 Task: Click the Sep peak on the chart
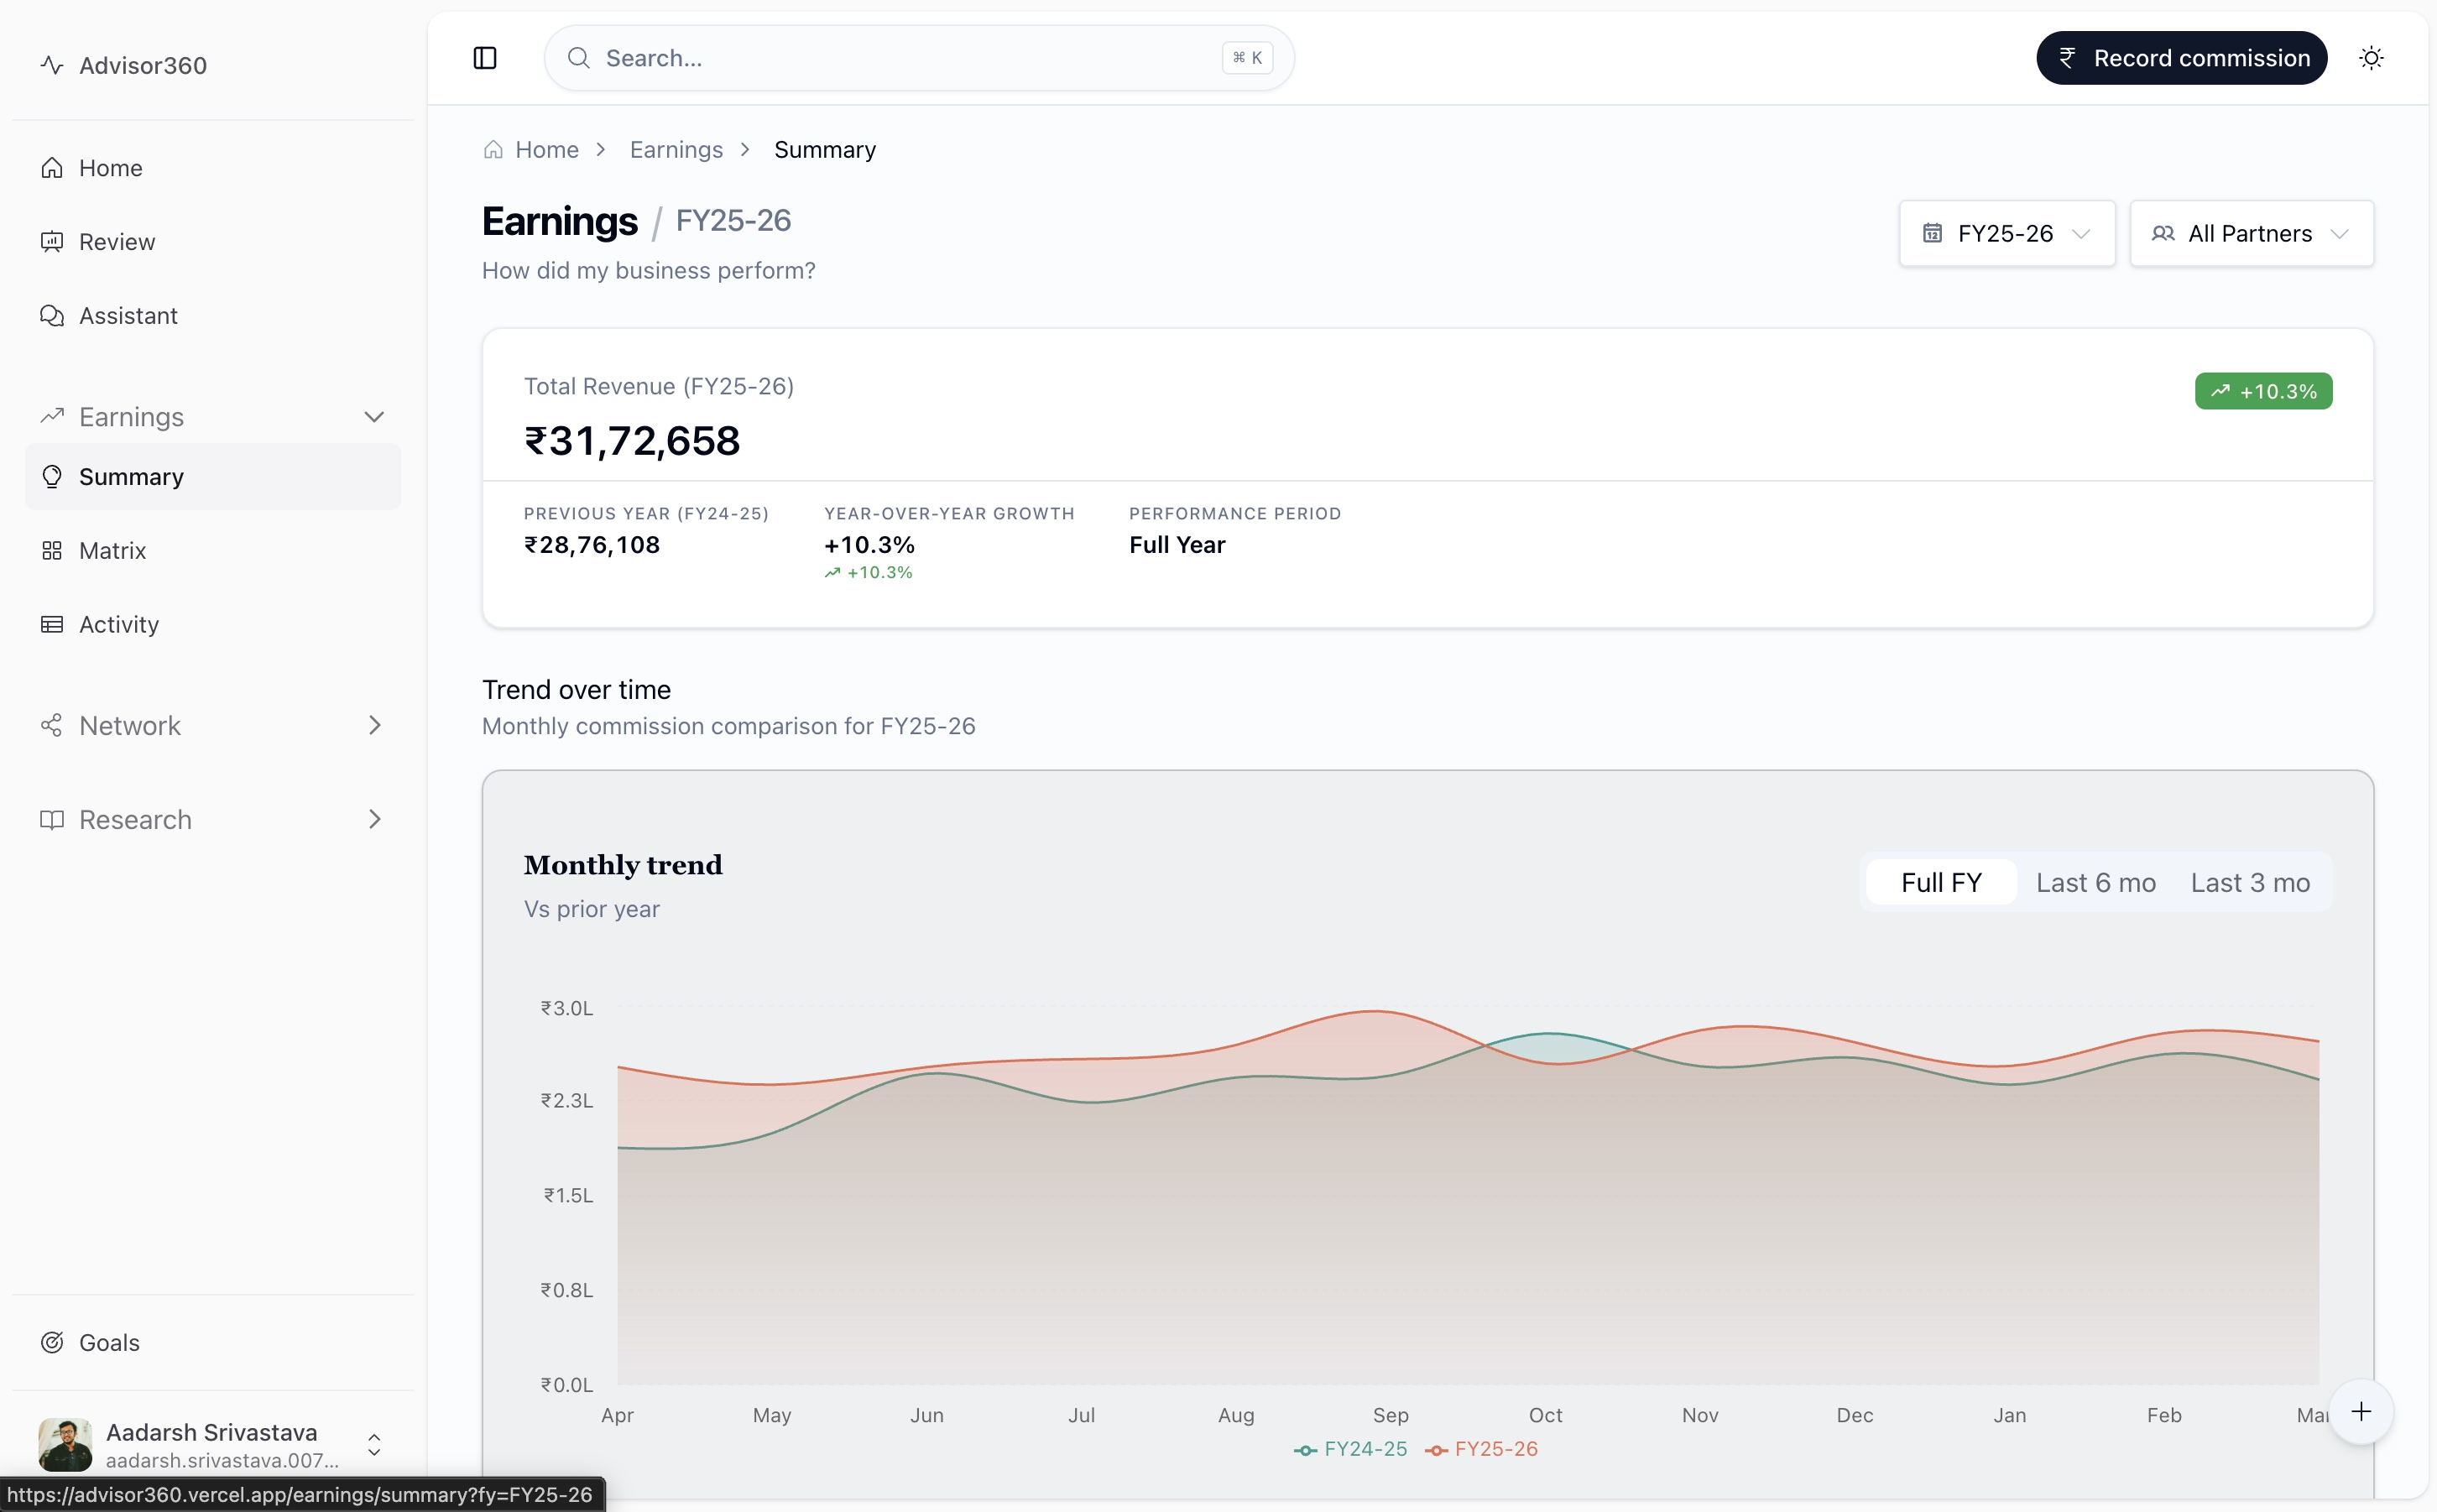(x=1377, y=1011)
